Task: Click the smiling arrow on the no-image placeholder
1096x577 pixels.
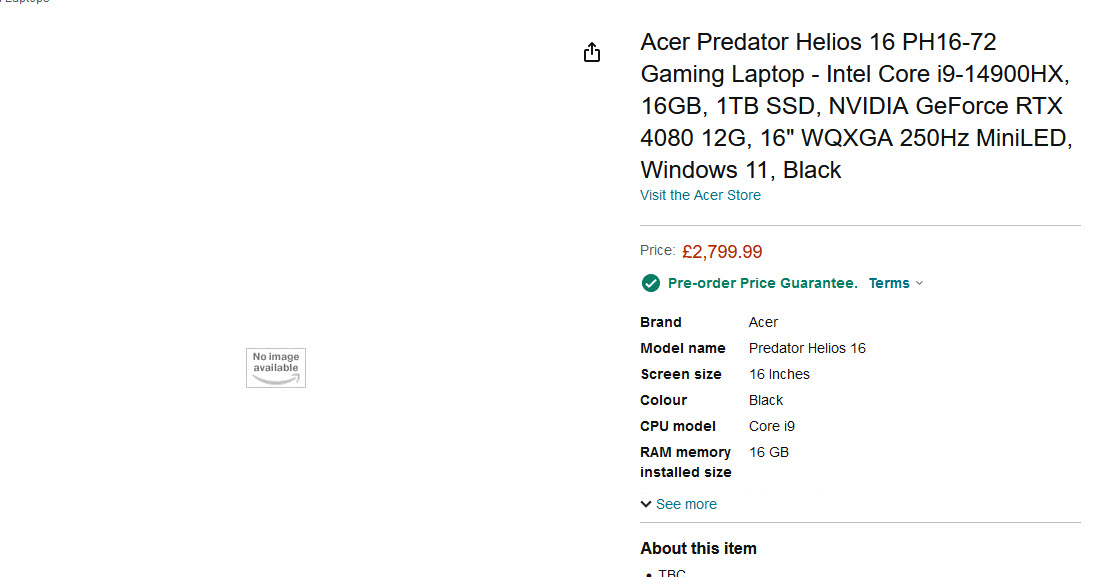Action: (x=275, y=376)
